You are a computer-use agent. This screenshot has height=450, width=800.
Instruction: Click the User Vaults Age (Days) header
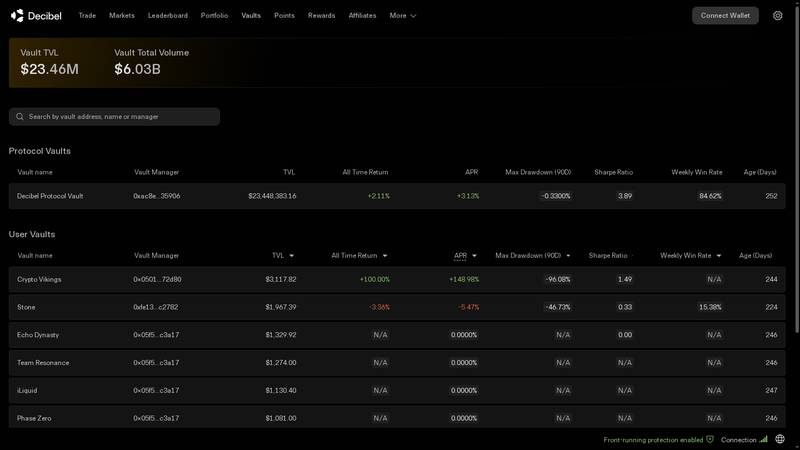(756, 256)
